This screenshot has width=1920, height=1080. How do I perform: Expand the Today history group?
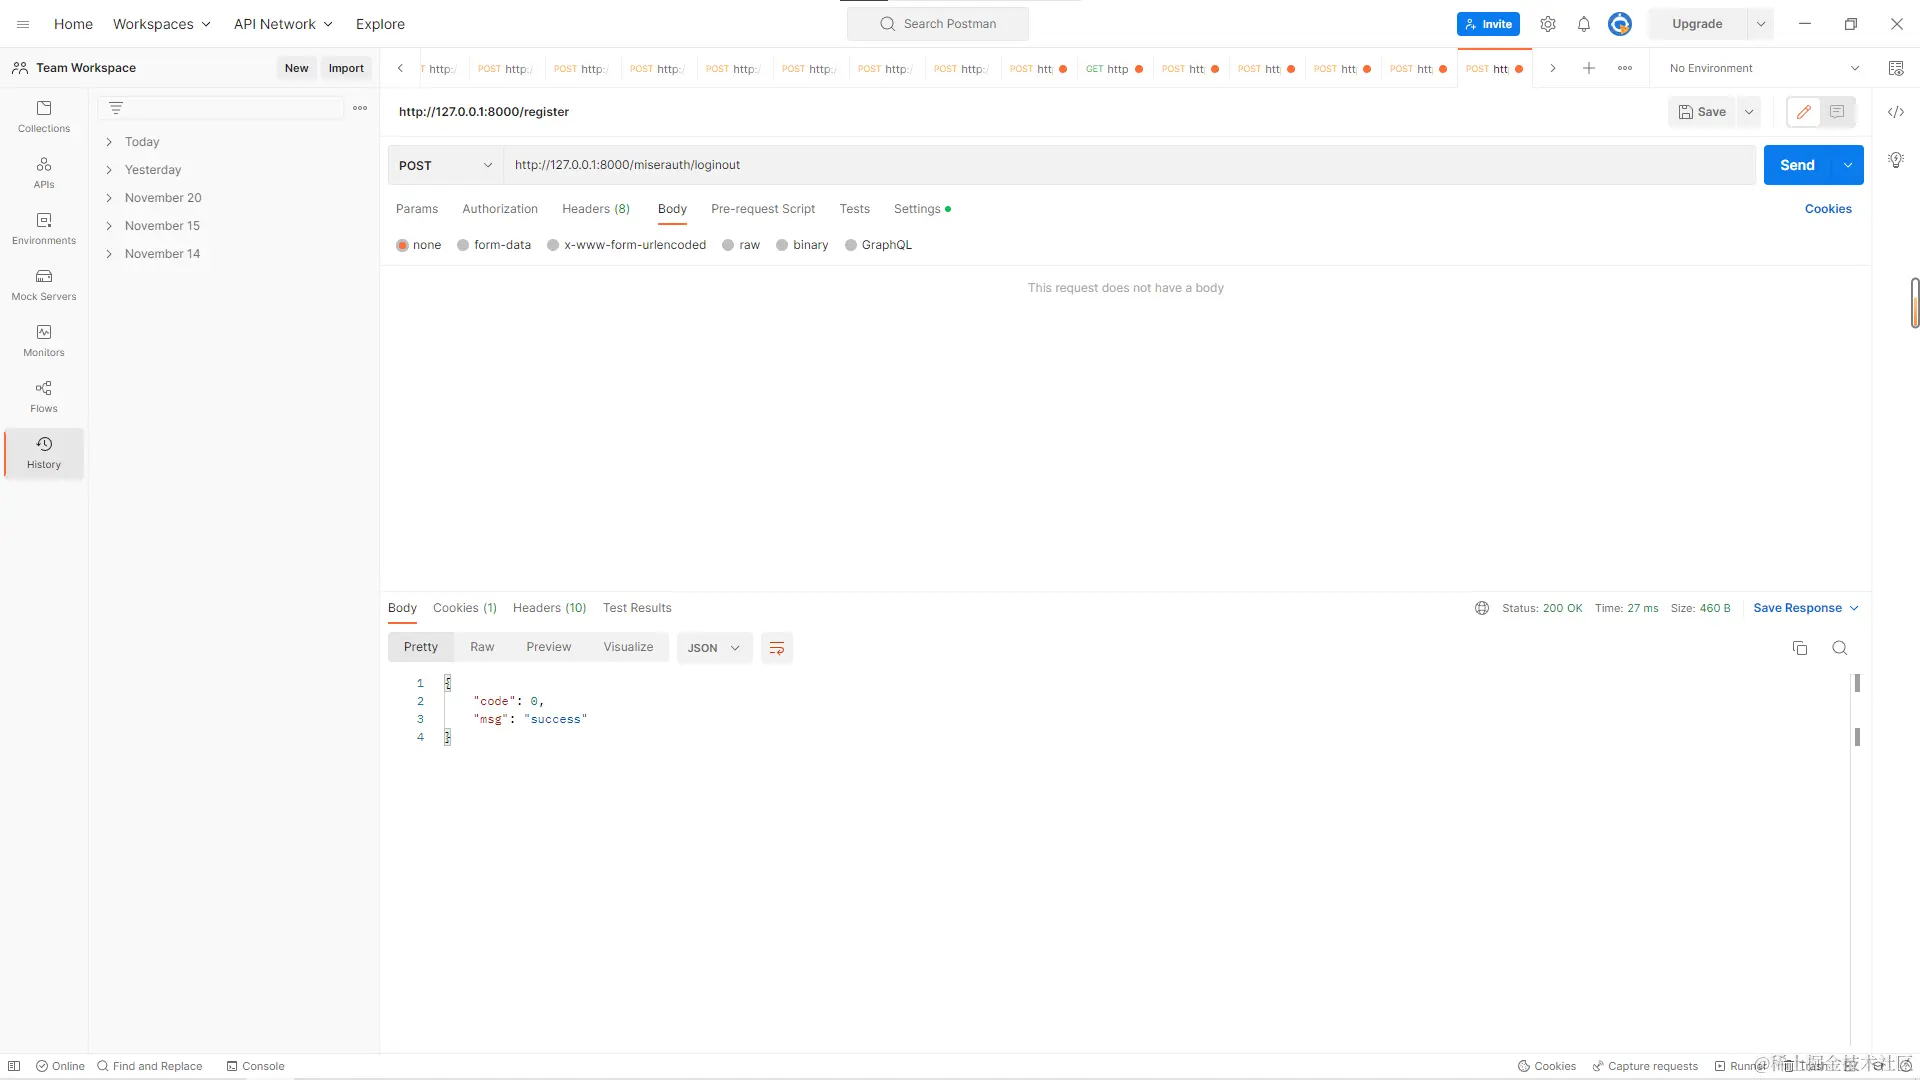coord(109,142)
